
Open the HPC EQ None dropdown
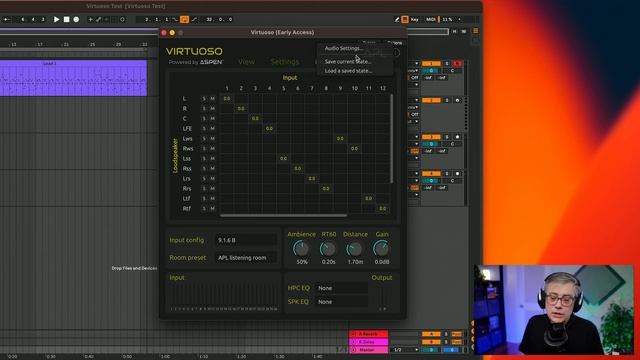342,288
